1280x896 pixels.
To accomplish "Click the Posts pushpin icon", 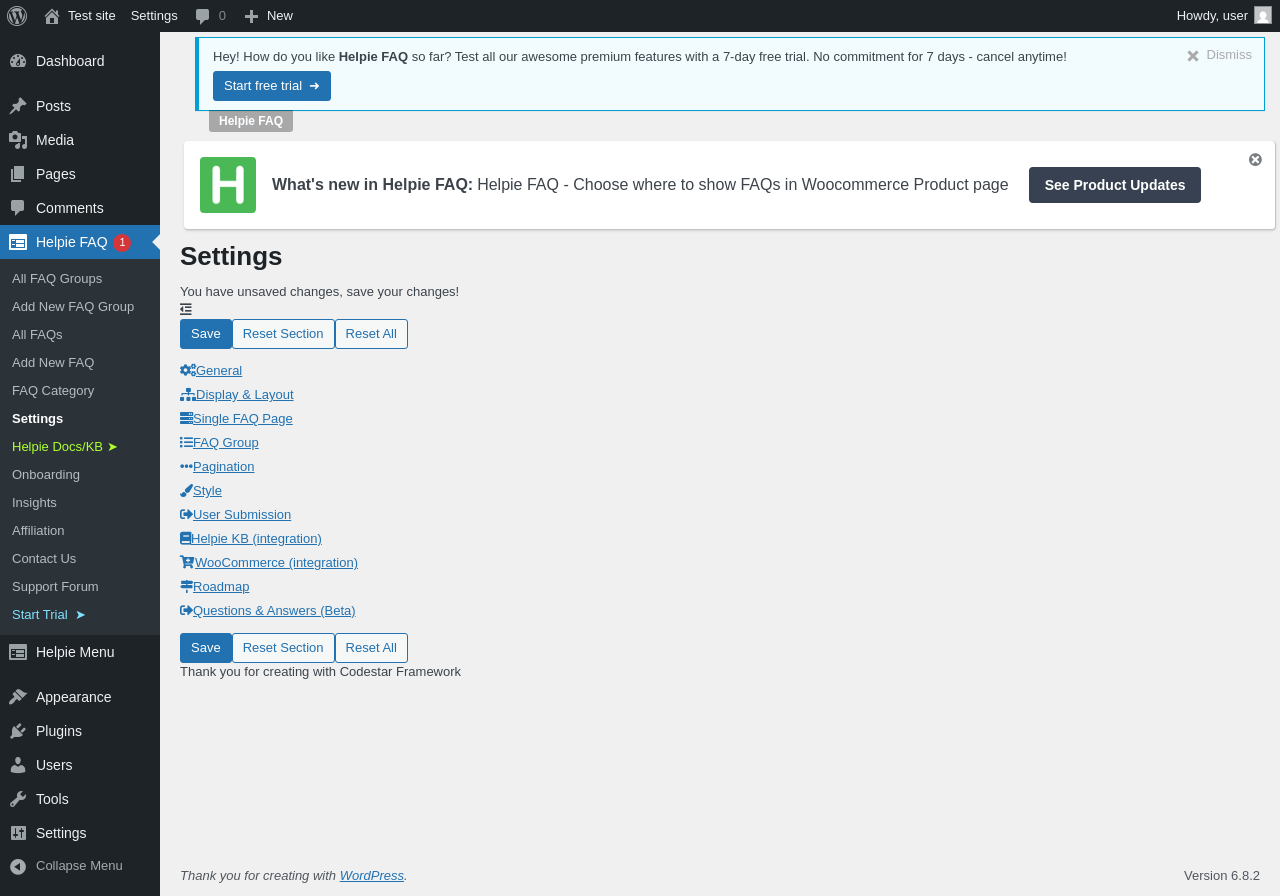I will click(x=18, y=106).
